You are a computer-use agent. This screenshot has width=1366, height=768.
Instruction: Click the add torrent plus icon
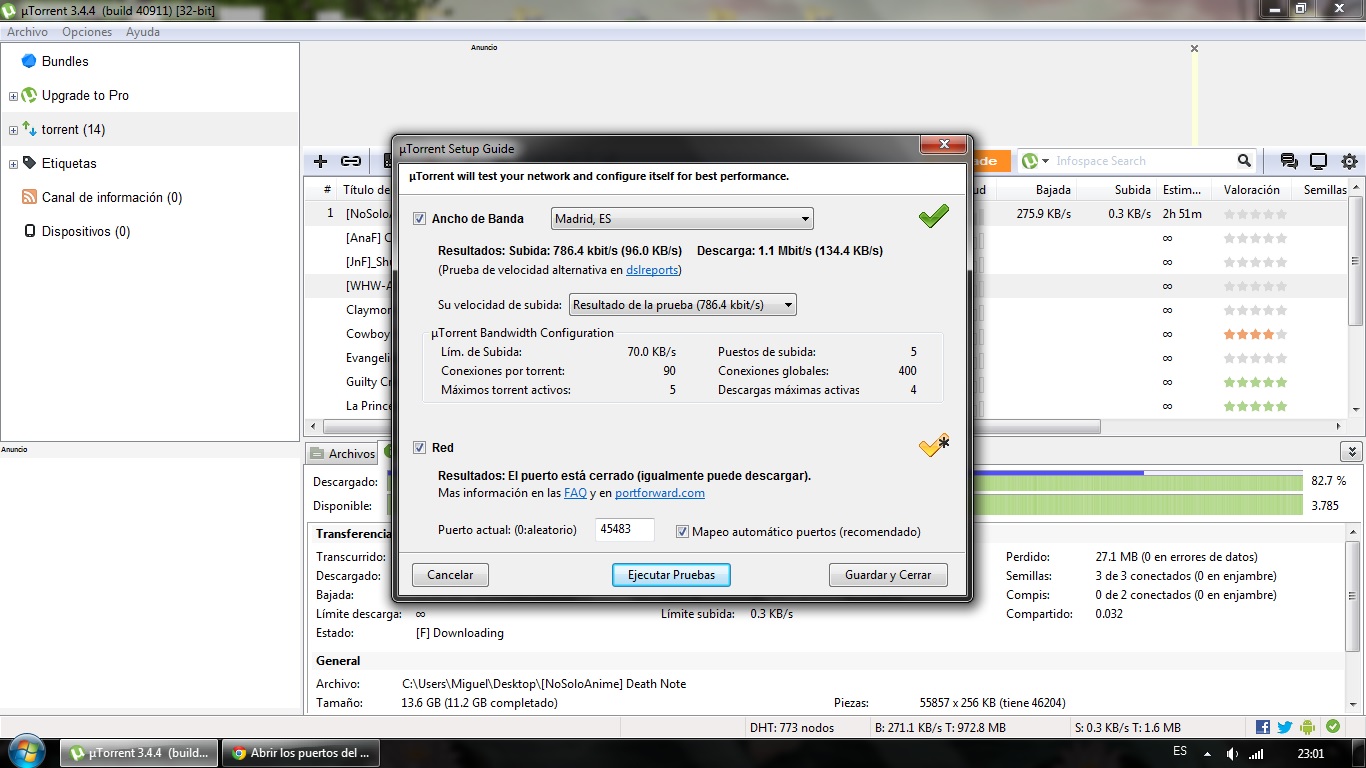tap(320, 161)
